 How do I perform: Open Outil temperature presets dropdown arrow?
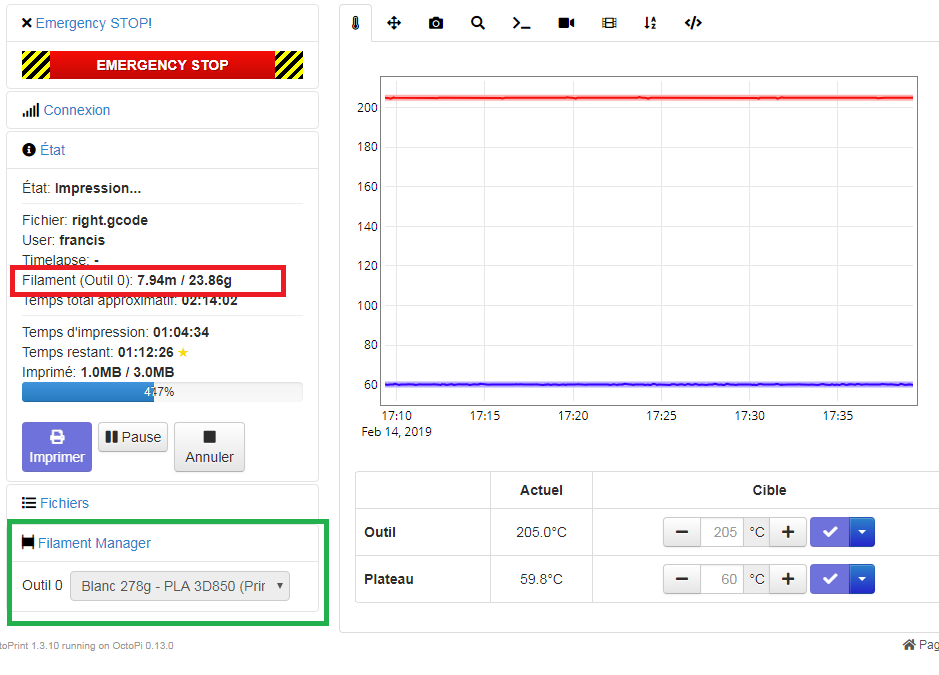coord(862,532)
